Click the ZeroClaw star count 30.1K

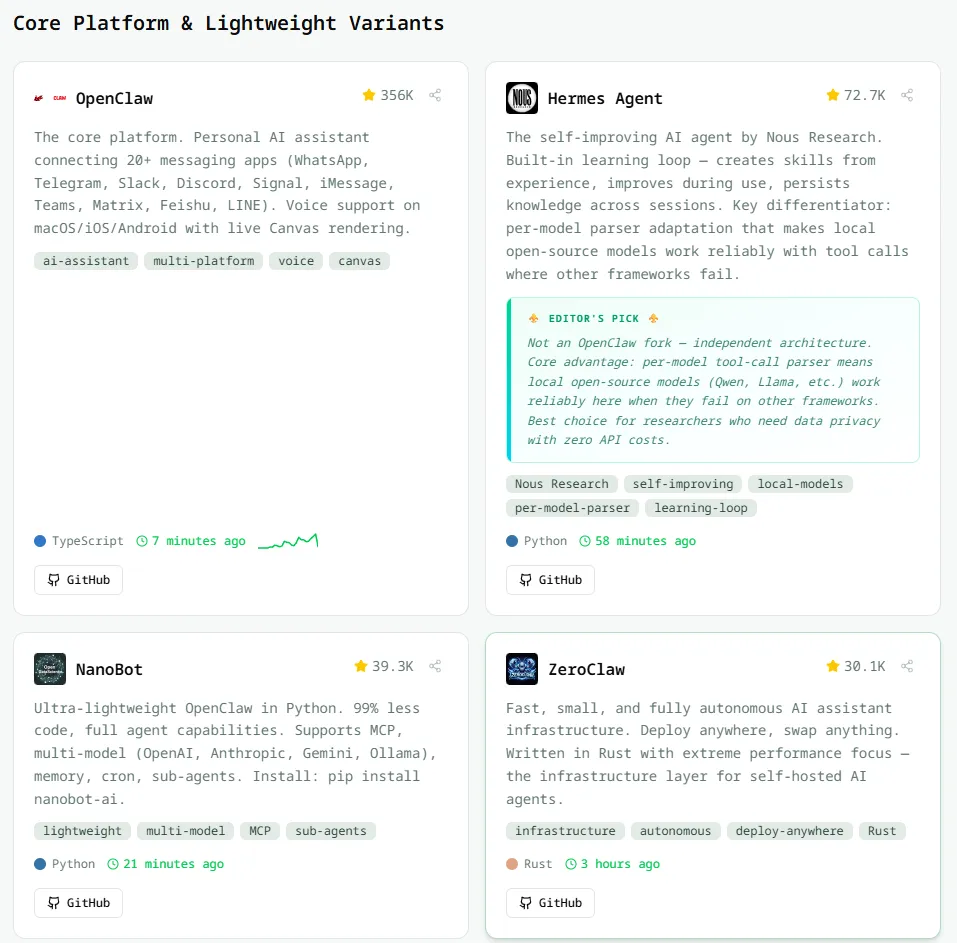point(856,666)
